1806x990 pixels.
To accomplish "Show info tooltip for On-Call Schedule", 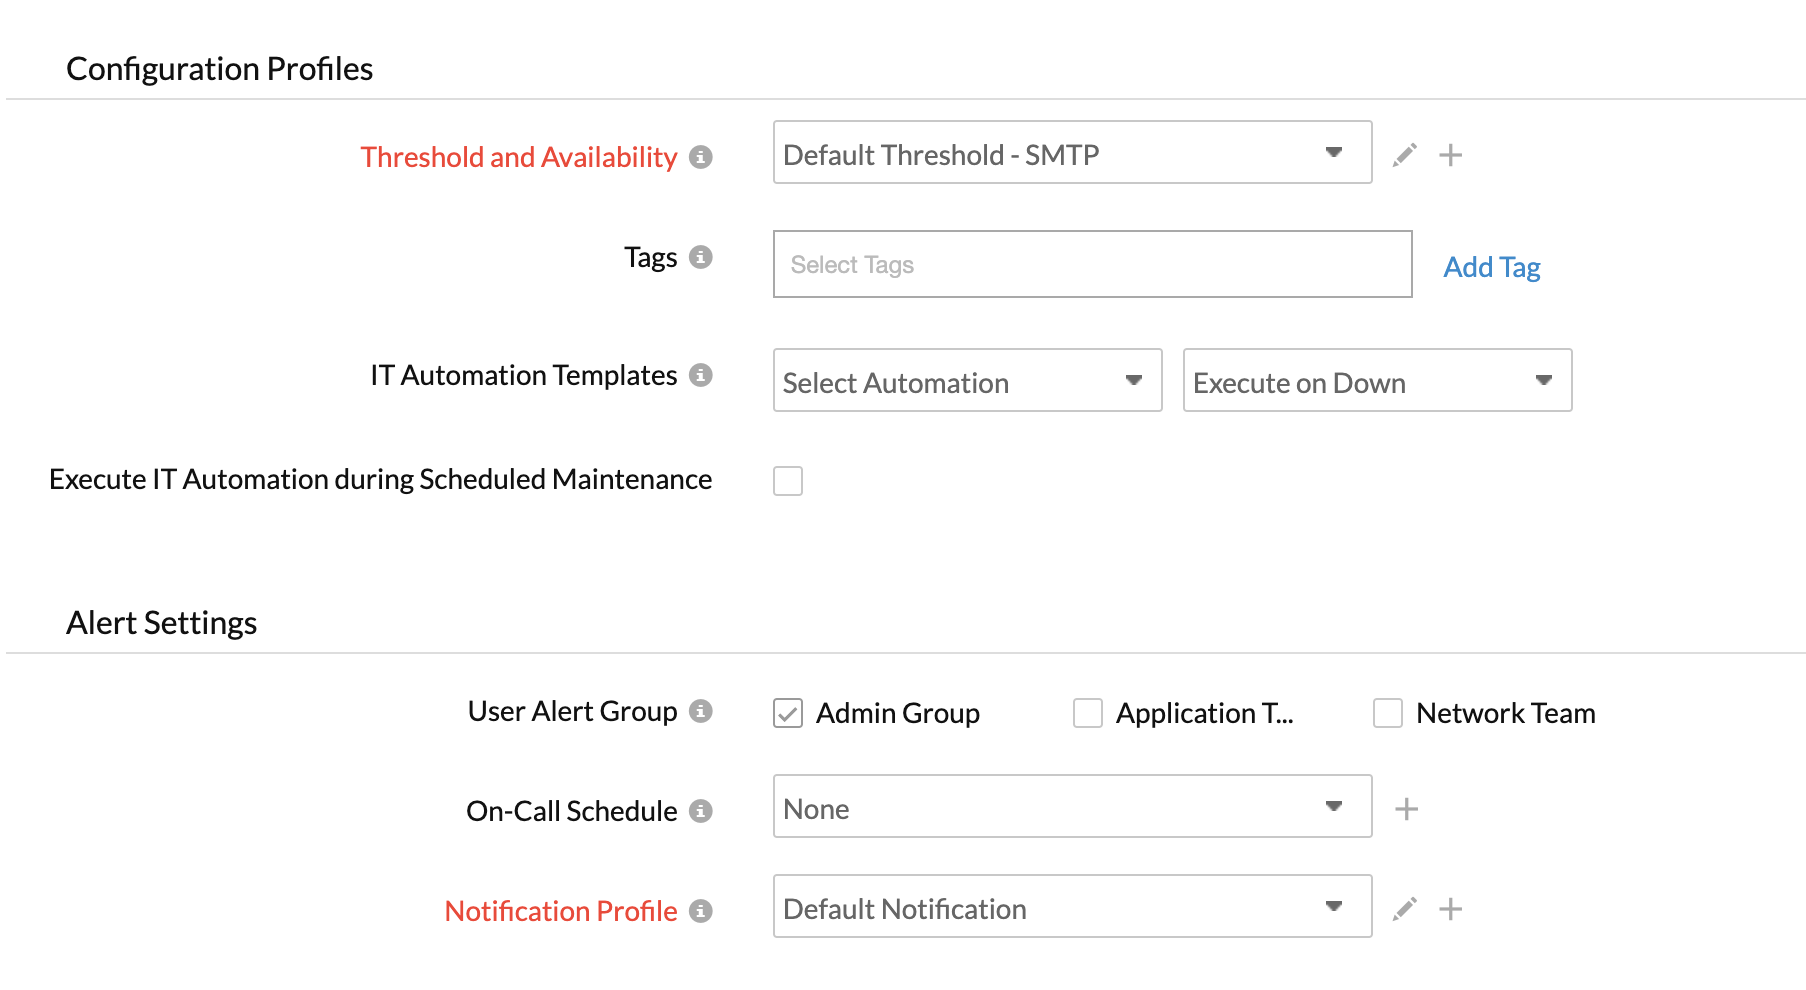I will pos(701,811).
